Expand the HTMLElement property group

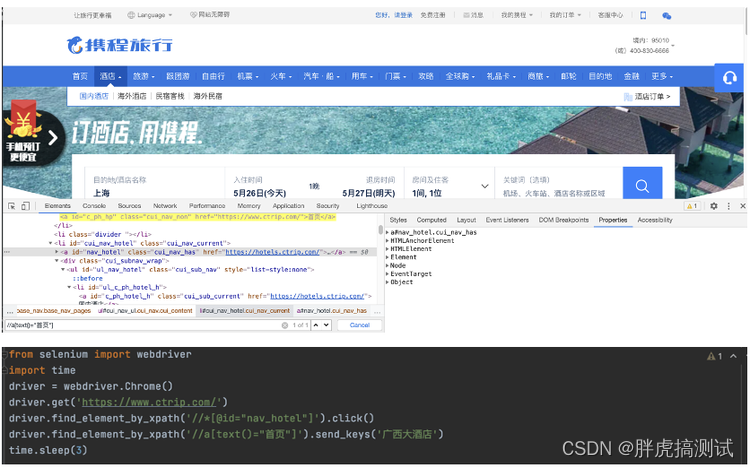pyautogui.click(x=387, y=249)
